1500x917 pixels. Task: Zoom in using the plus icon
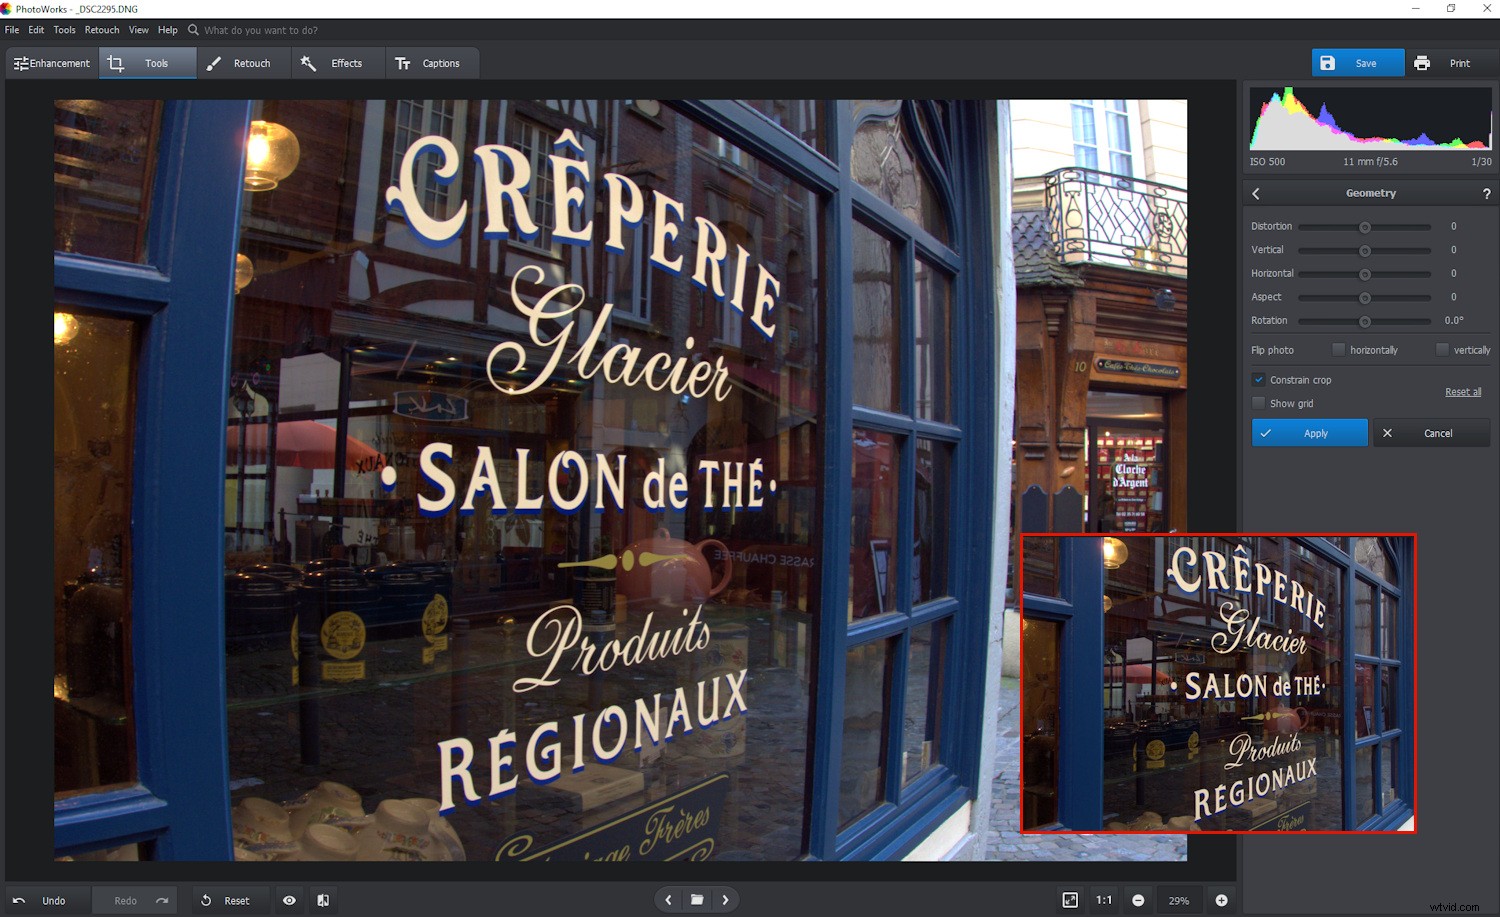click(x=1222, y=900)
